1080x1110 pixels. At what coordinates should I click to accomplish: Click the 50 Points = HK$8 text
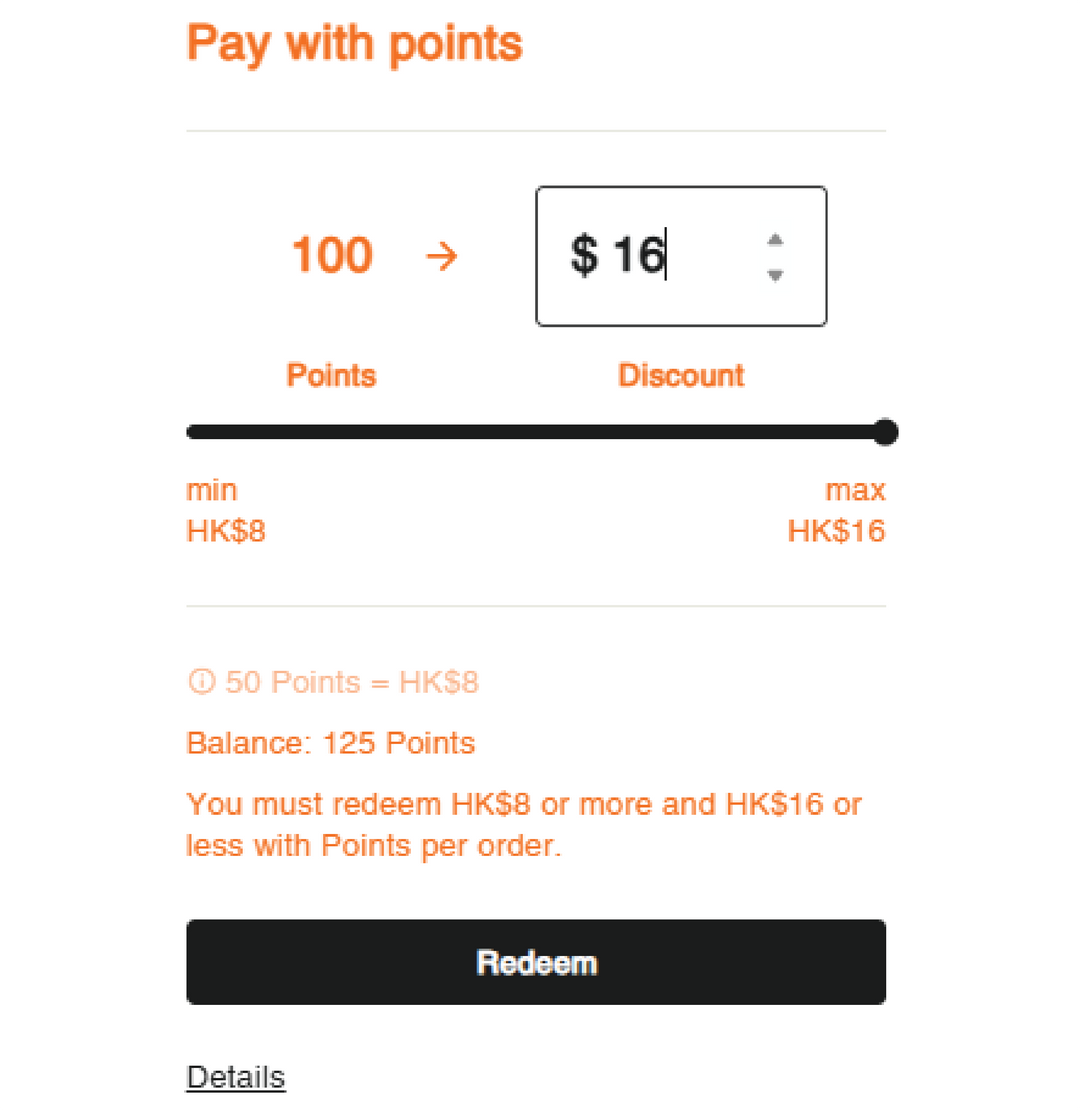(x=352, y=683)
